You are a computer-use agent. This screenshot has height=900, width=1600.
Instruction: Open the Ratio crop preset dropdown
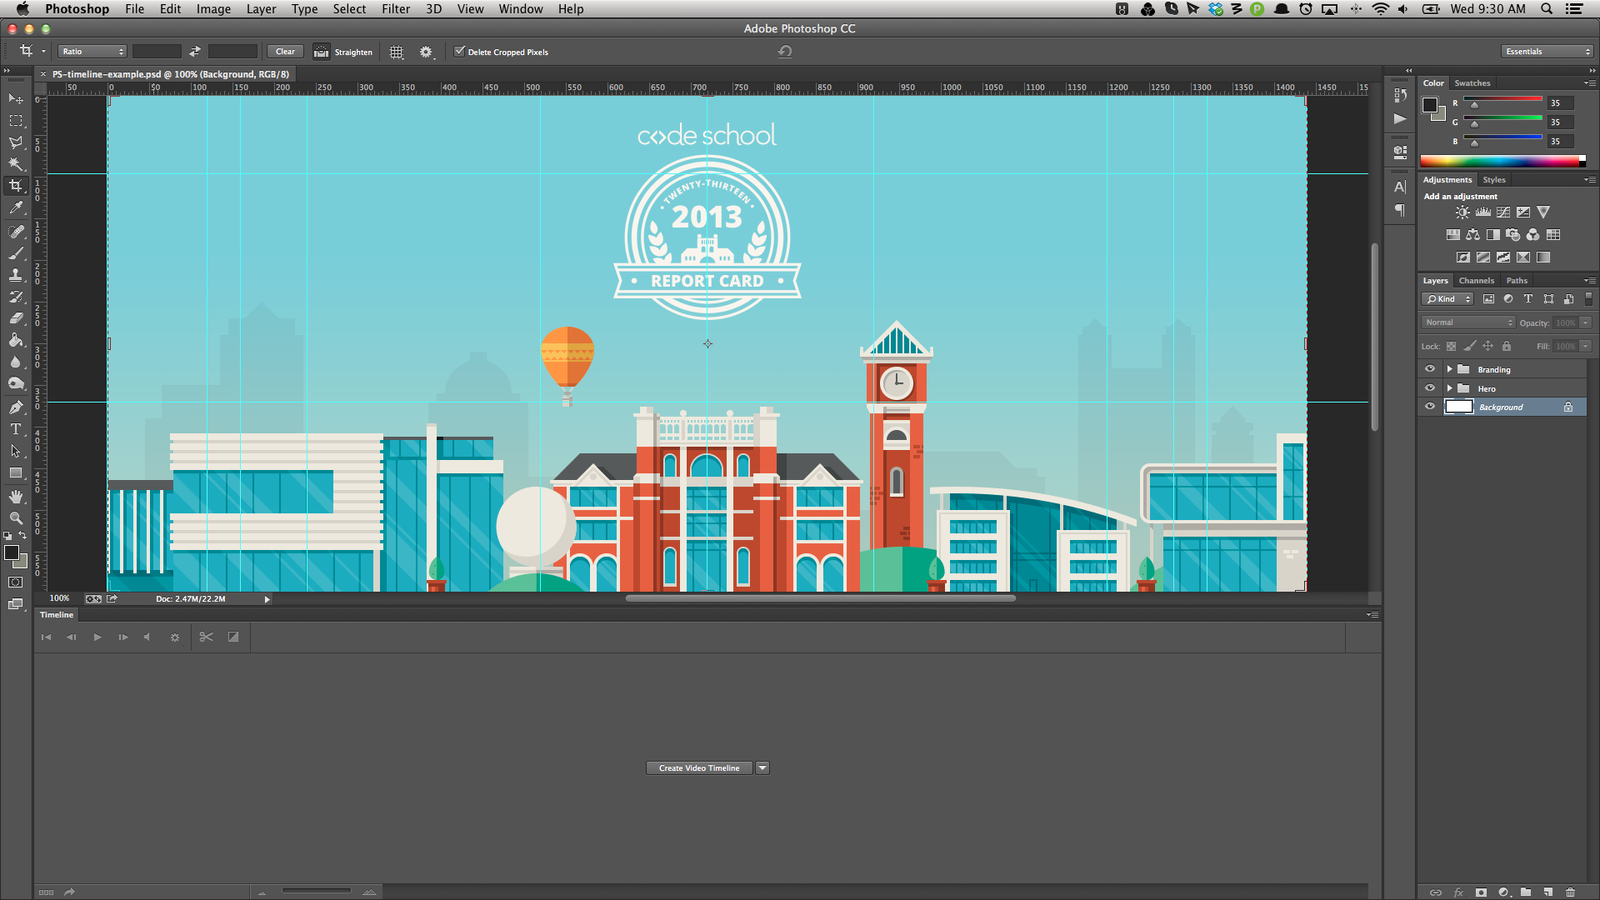click(92, 51)
